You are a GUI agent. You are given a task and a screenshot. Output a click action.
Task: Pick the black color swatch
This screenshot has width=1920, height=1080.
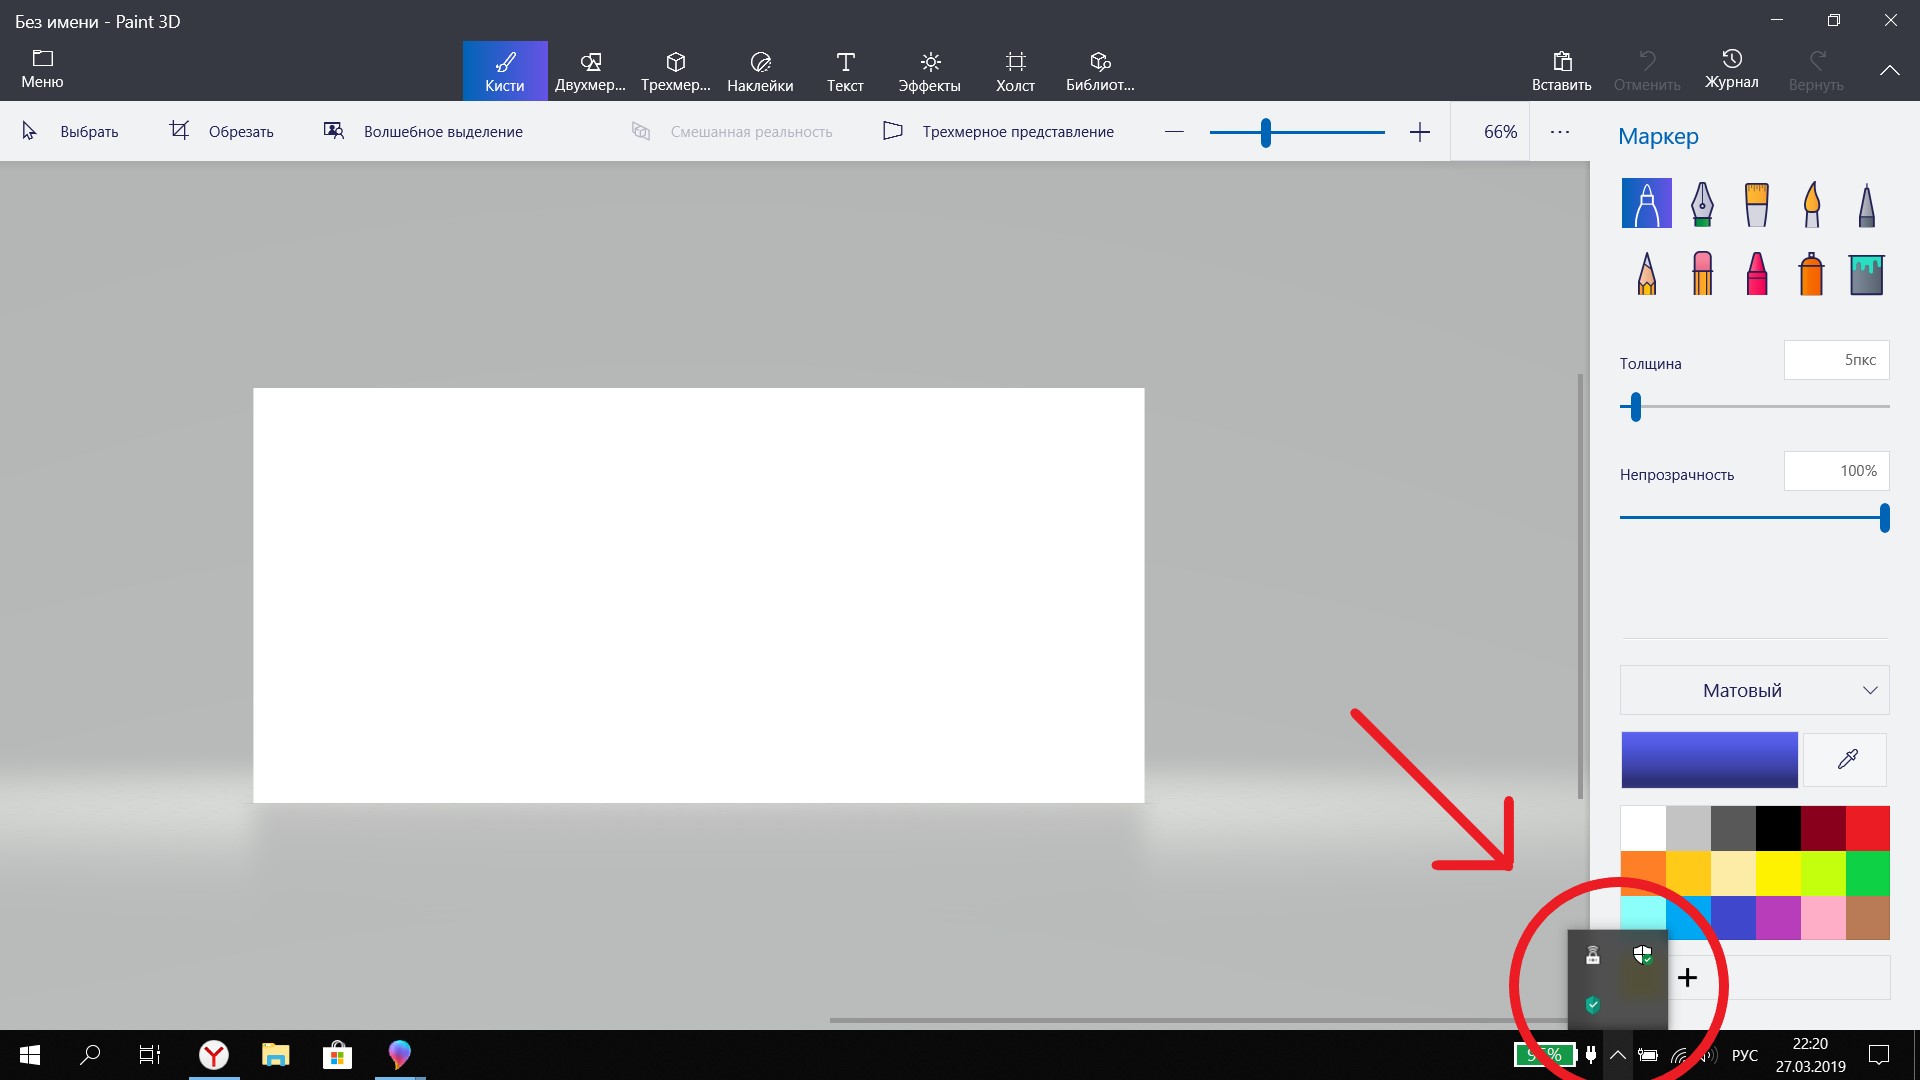(1777, 828)
